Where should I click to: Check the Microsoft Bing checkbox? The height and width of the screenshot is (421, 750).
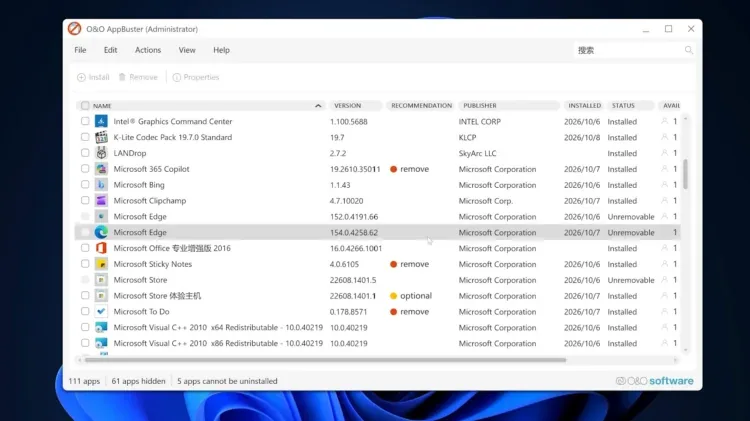85,184
